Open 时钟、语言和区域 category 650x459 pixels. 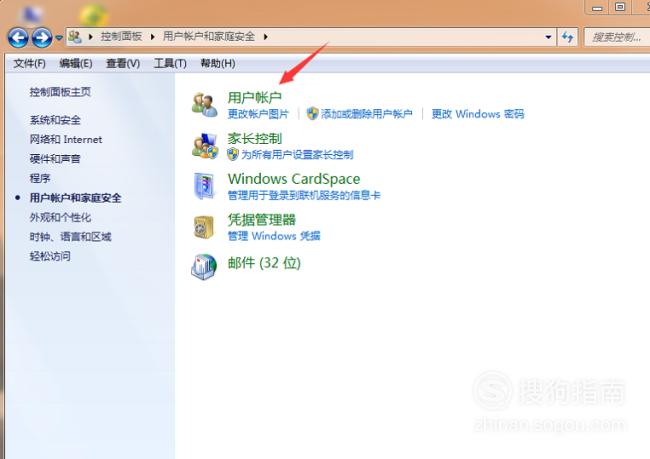(x=70, y=237)
